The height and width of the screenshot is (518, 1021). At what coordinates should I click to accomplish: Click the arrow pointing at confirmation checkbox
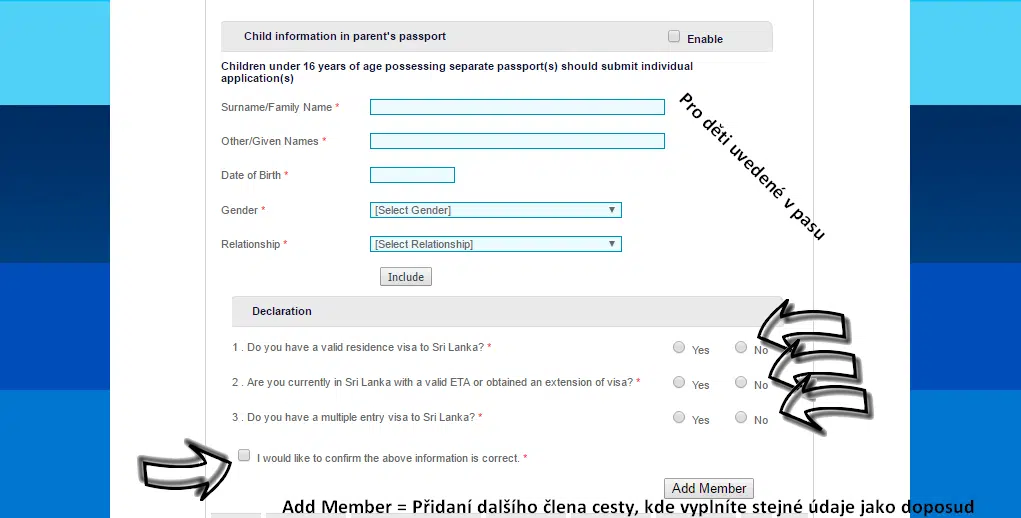point(186,470)
